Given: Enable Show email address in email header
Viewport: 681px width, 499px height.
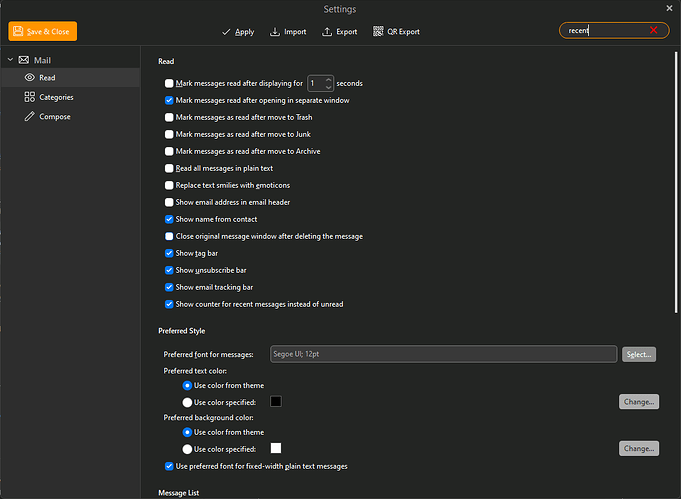Looking at the screenshot, I should [x=169, y=202].
